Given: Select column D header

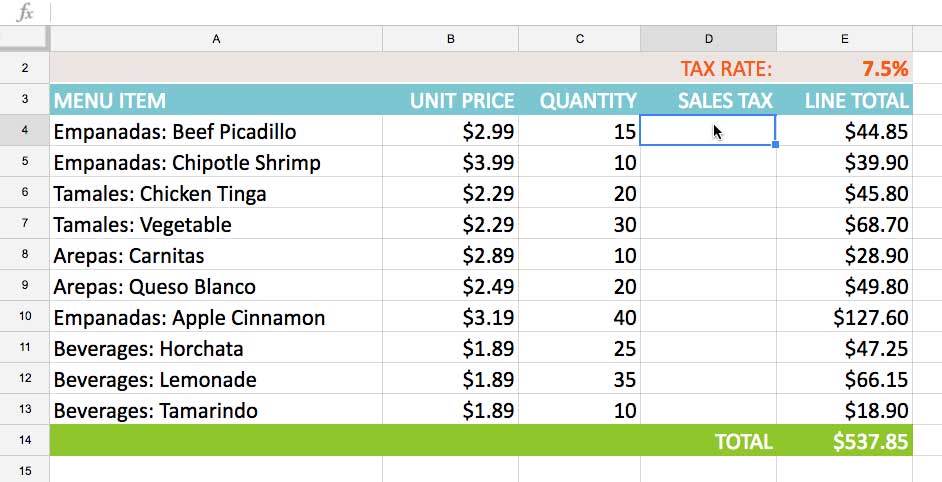Looking at the screenshot, I should (x=708, y=39).
